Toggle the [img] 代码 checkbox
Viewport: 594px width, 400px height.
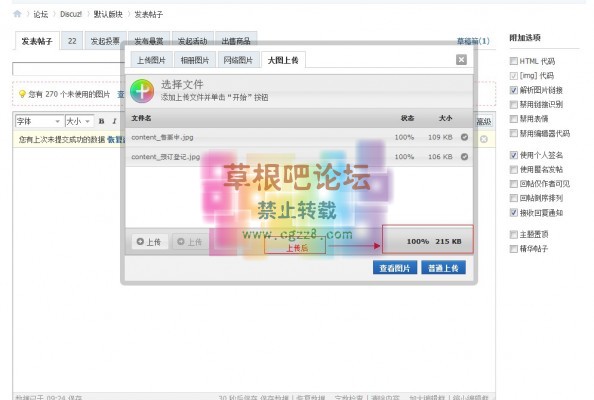click(x=514, y=76)
